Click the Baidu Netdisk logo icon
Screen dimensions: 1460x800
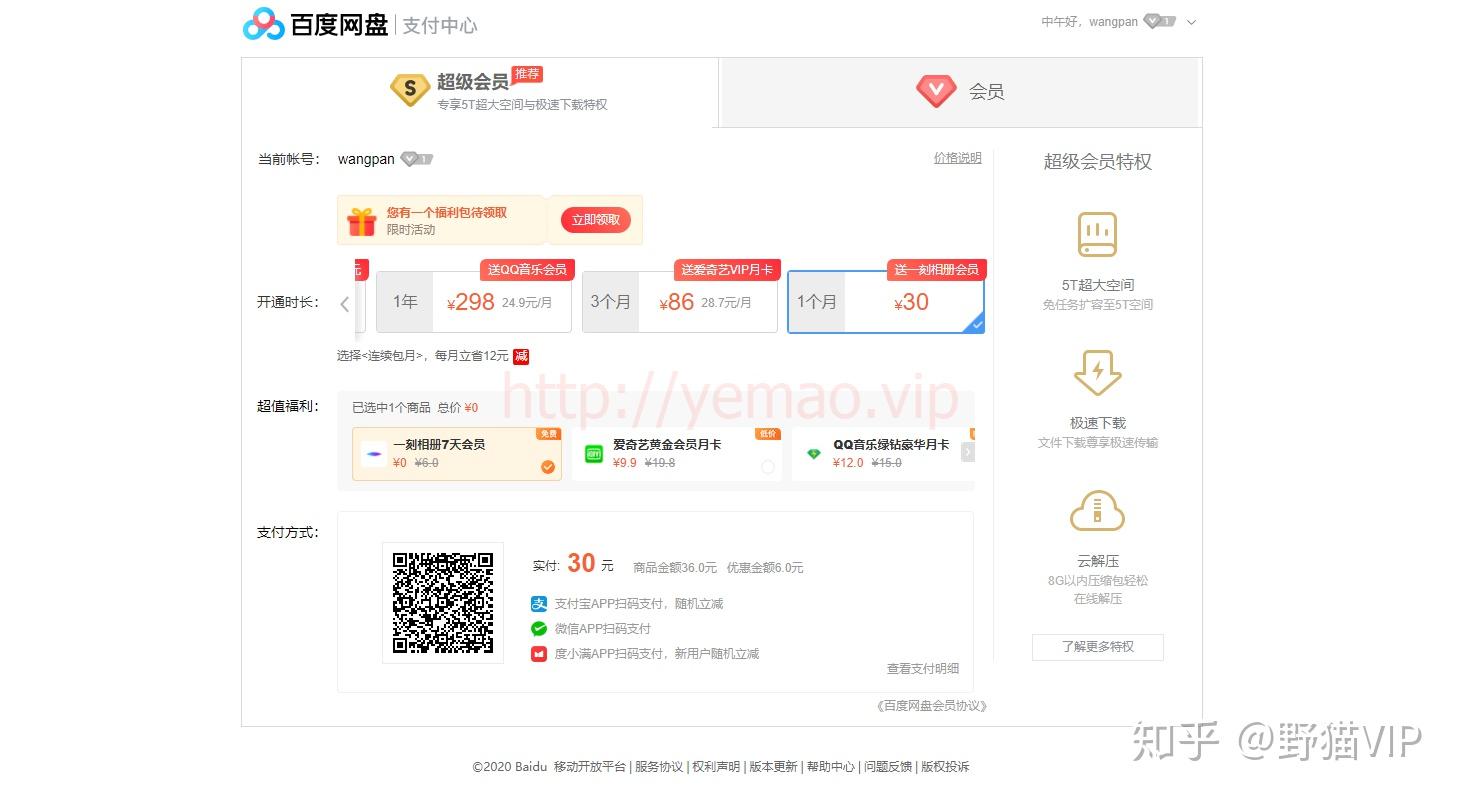tap(264, 24)
